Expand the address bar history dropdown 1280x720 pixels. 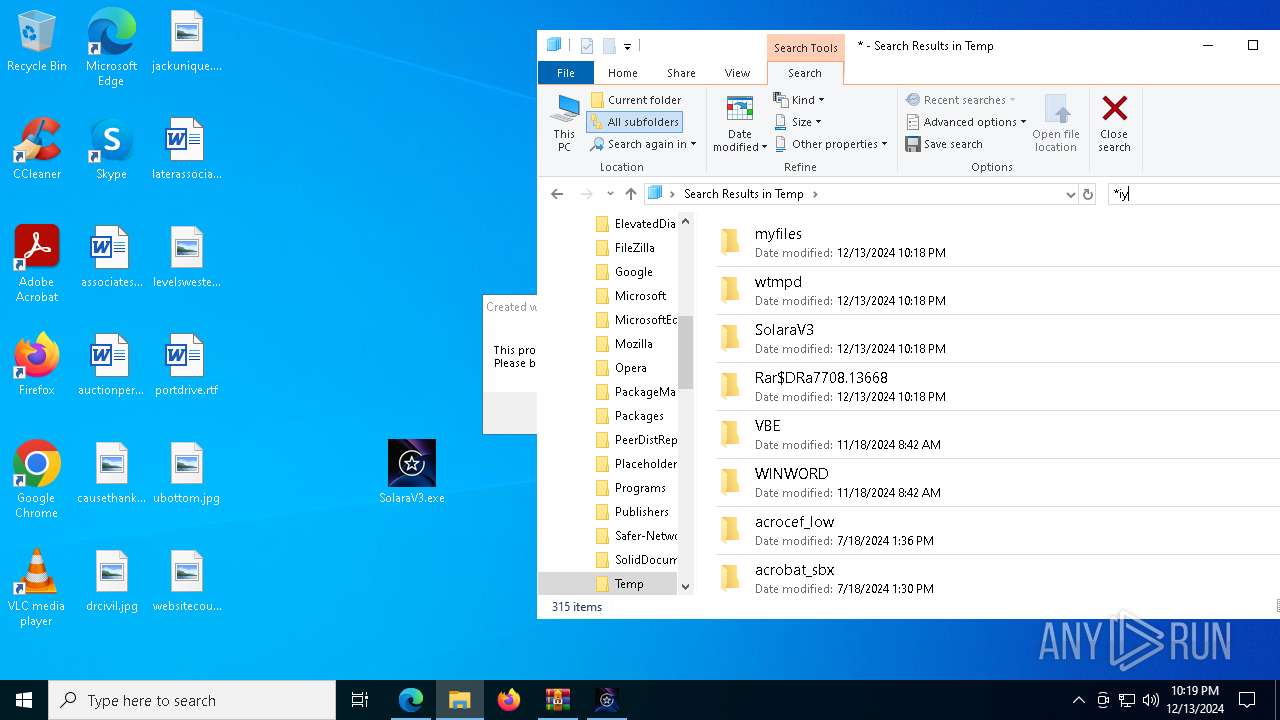point(1070,194)
